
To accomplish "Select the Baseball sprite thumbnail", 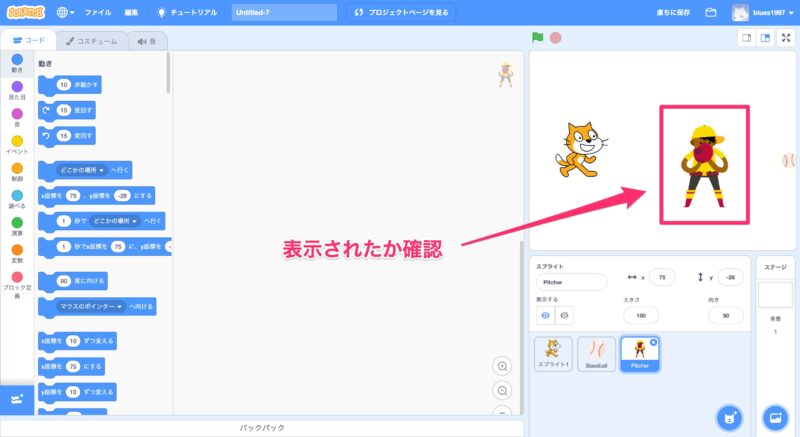I will point(596,353).
